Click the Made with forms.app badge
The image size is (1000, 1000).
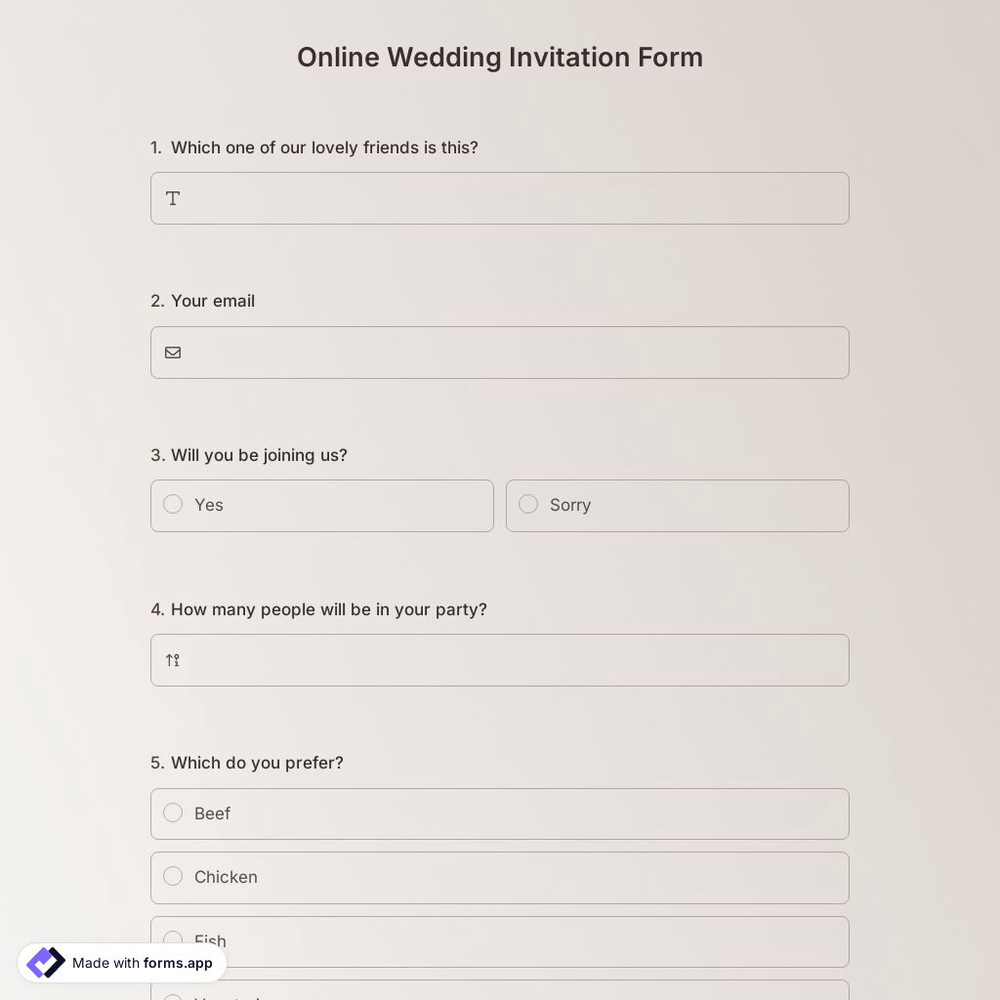point(120,962)
